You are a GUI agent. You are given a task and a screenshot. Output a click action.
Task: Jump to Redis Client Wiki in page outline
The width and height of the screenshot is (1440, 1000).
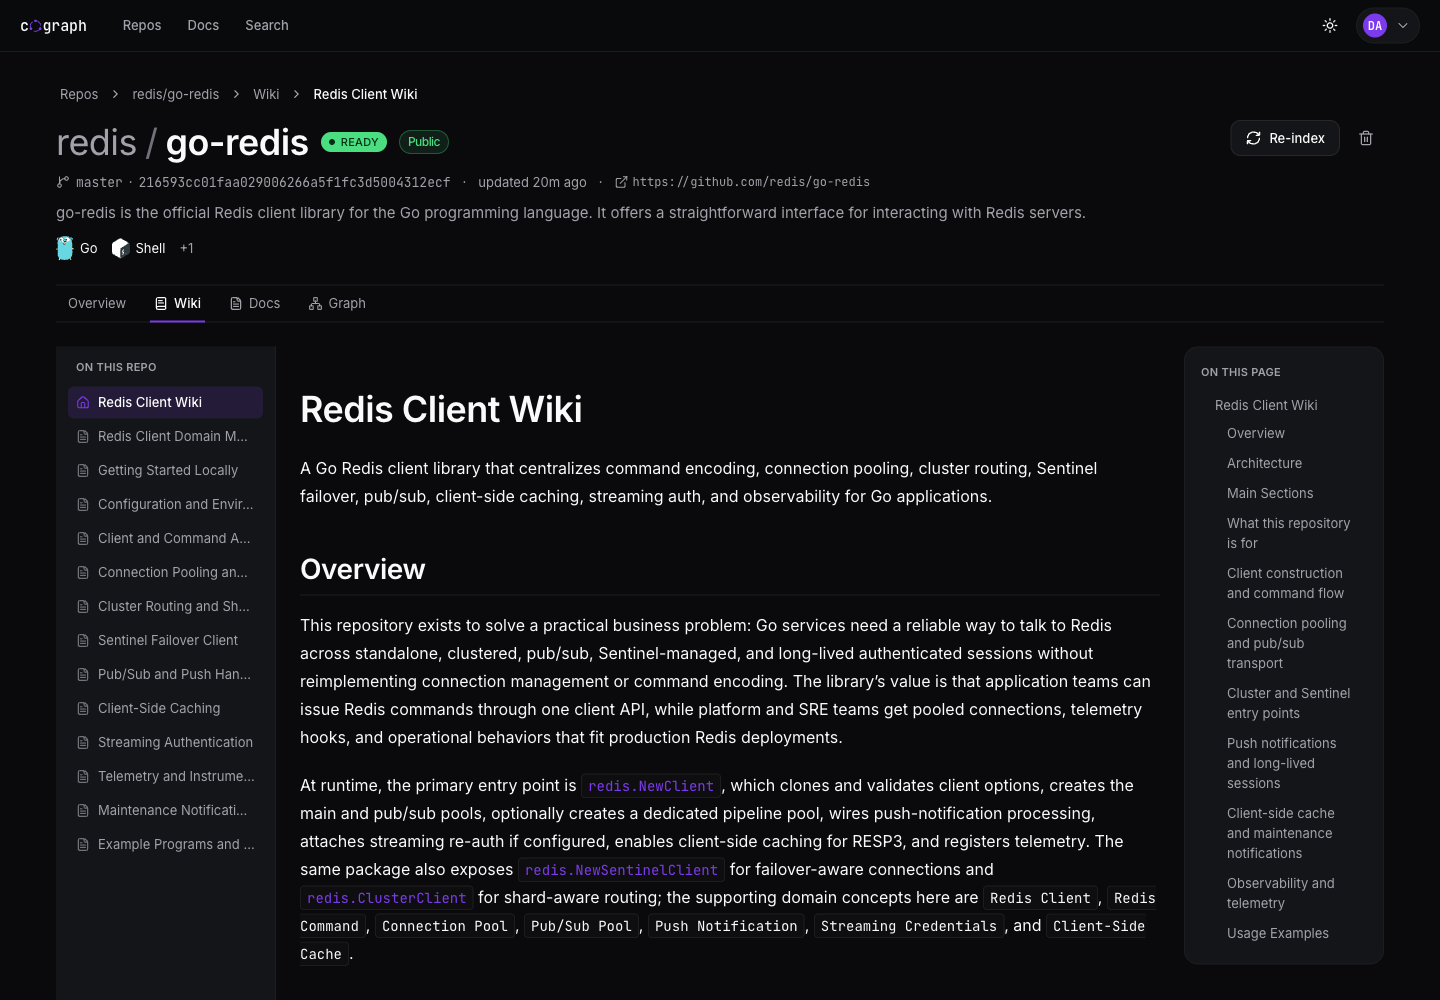(1266, 405)
